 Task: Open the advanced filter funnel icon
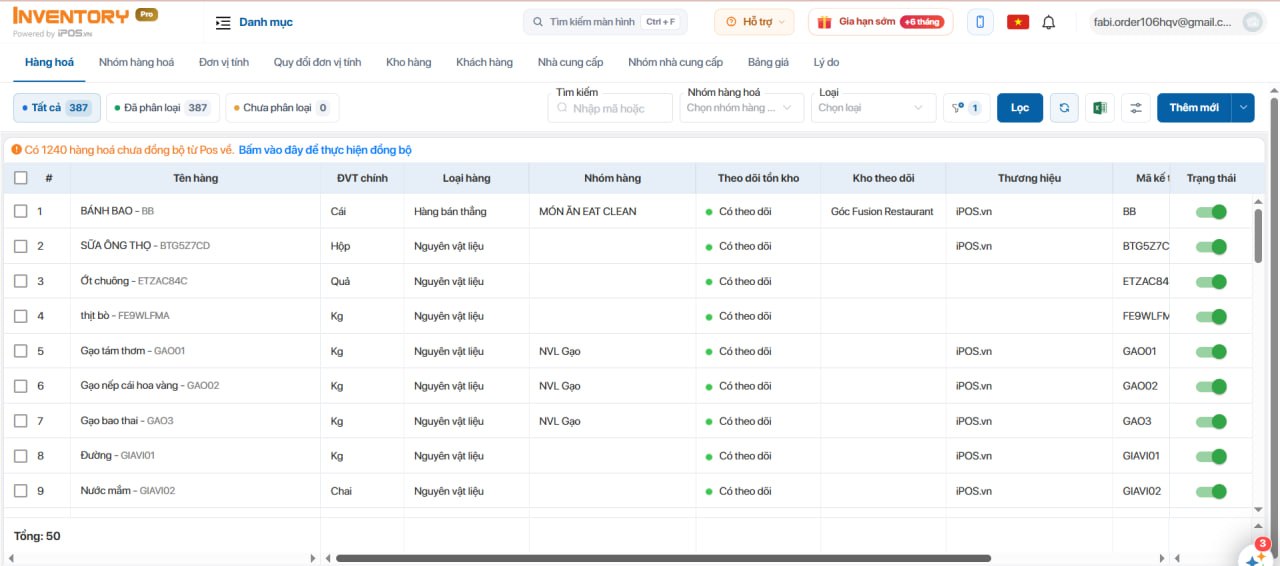pos(966,108)
